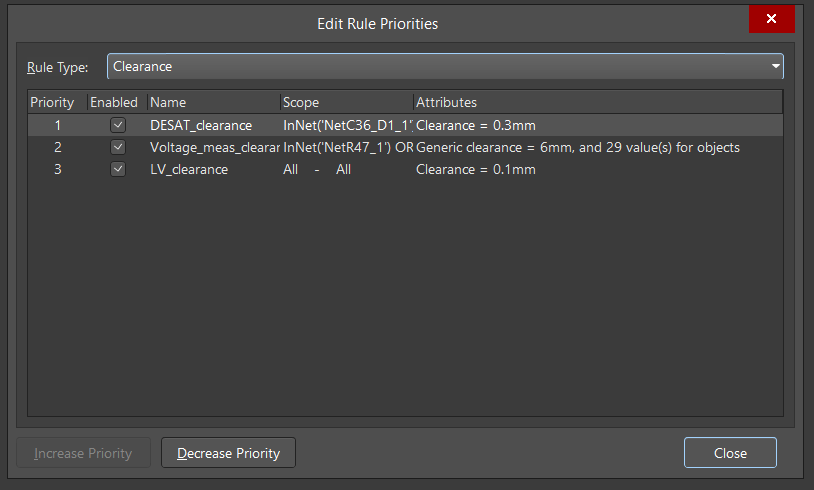
Task: Click the InNet('NetR47_1') scope cell
Action: click(347, 147)
